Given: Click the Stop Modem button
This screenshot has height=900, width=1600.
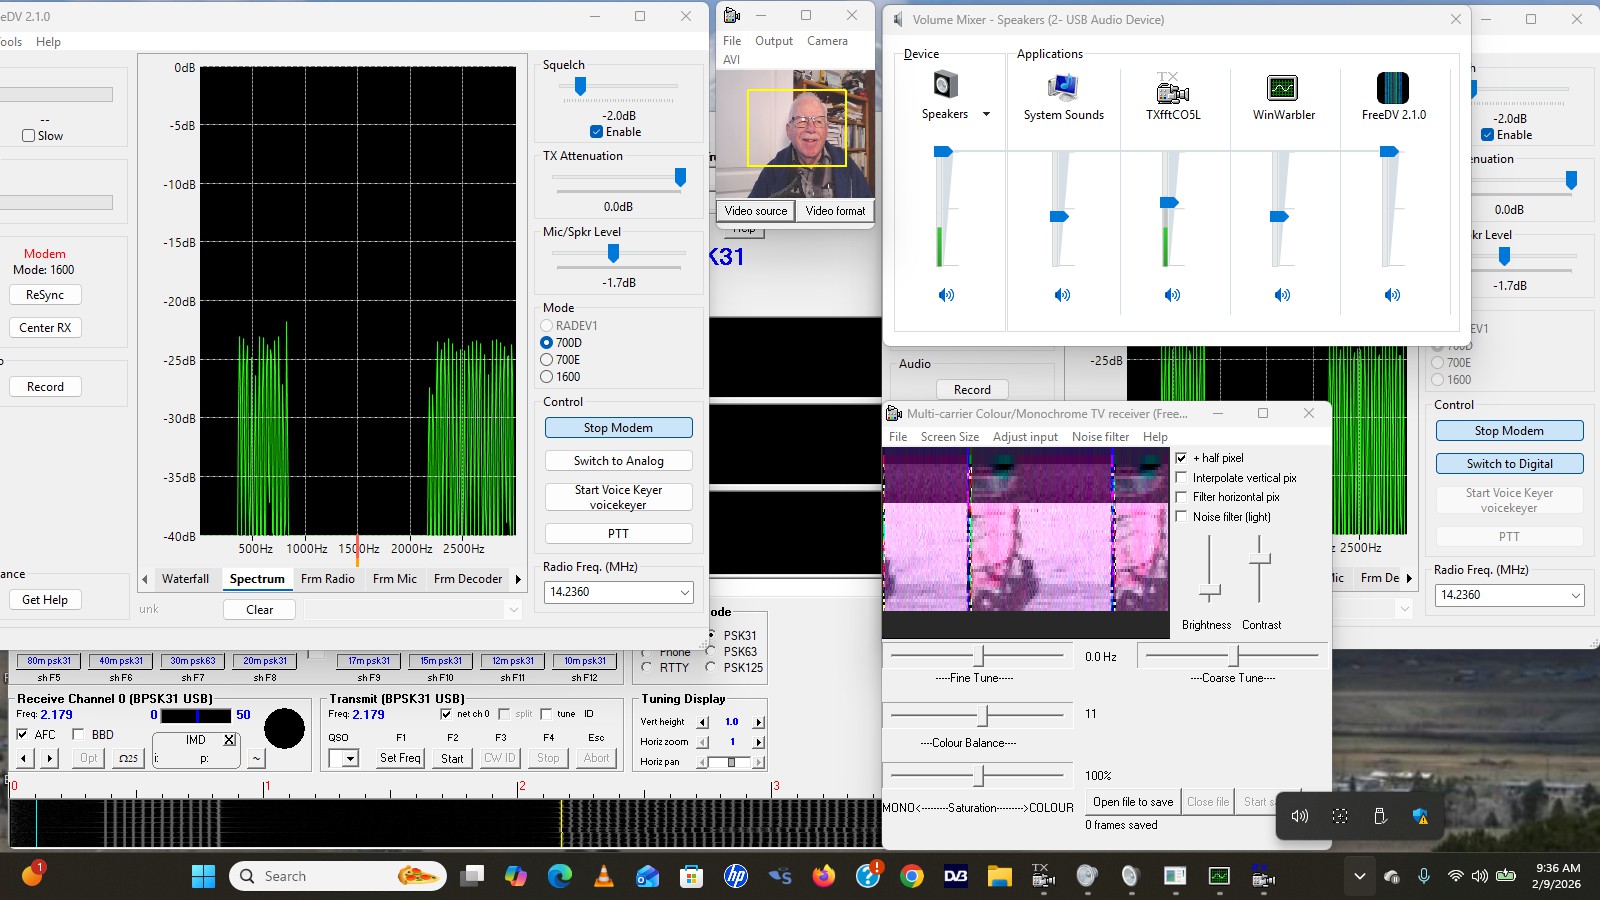Looking at the screenshot, I should tap(618, 428).
